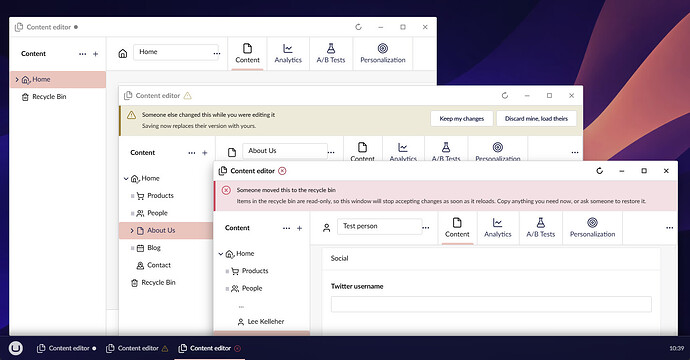Screen dimensions: 690x360
Task: Click the Twitter username input
Action: 491,305
